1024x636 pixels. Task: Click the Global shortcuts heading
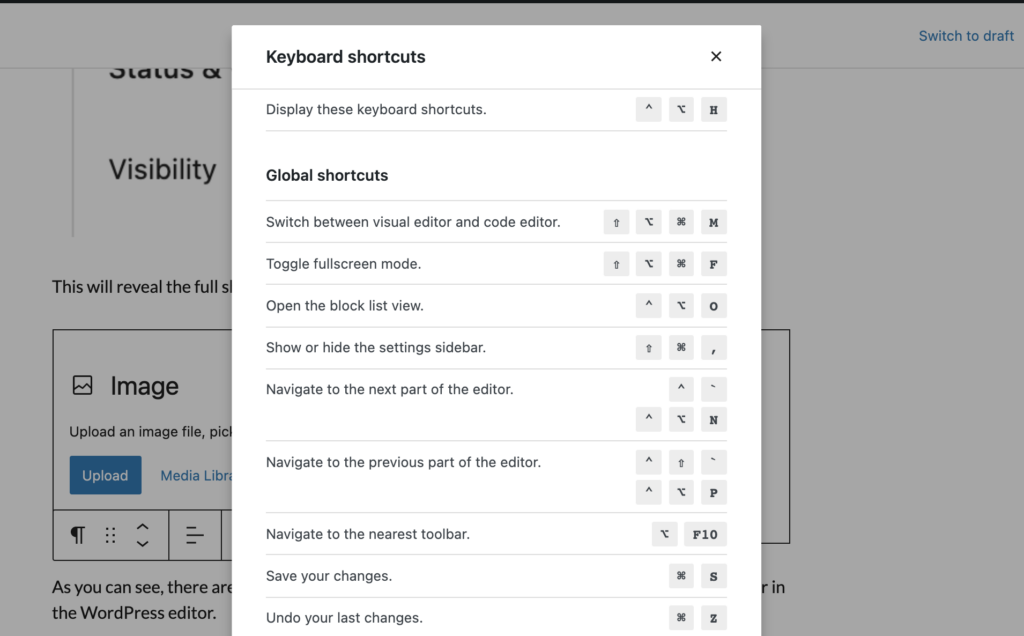[x=327, y=175]
